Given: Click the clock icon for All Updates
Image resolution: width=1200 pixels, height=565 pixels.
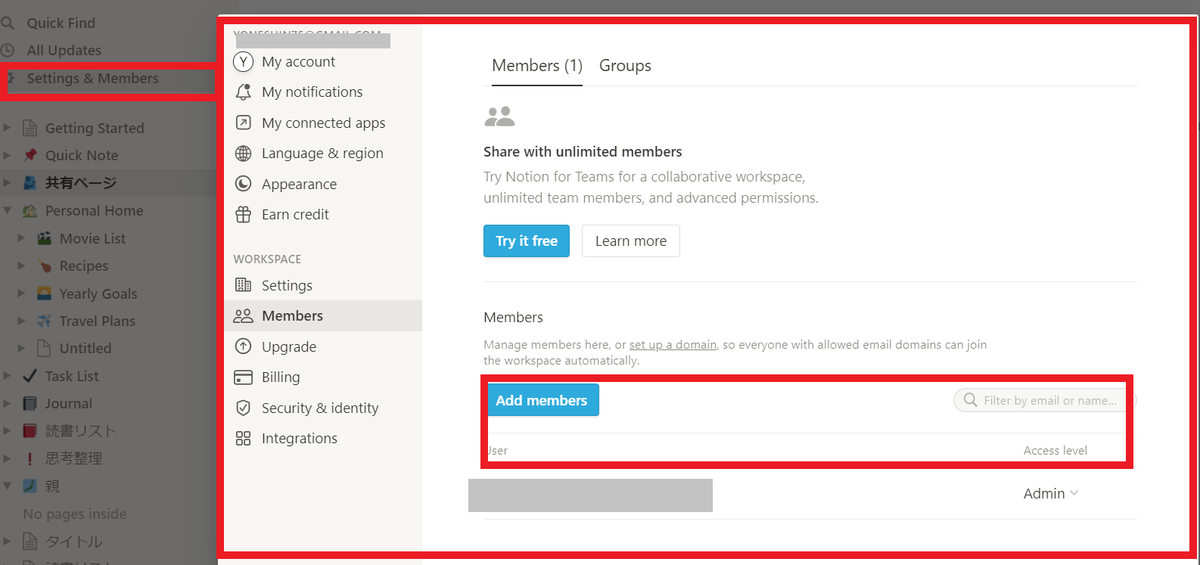Looking at the screenshot, I should click(x=8, y=50).
